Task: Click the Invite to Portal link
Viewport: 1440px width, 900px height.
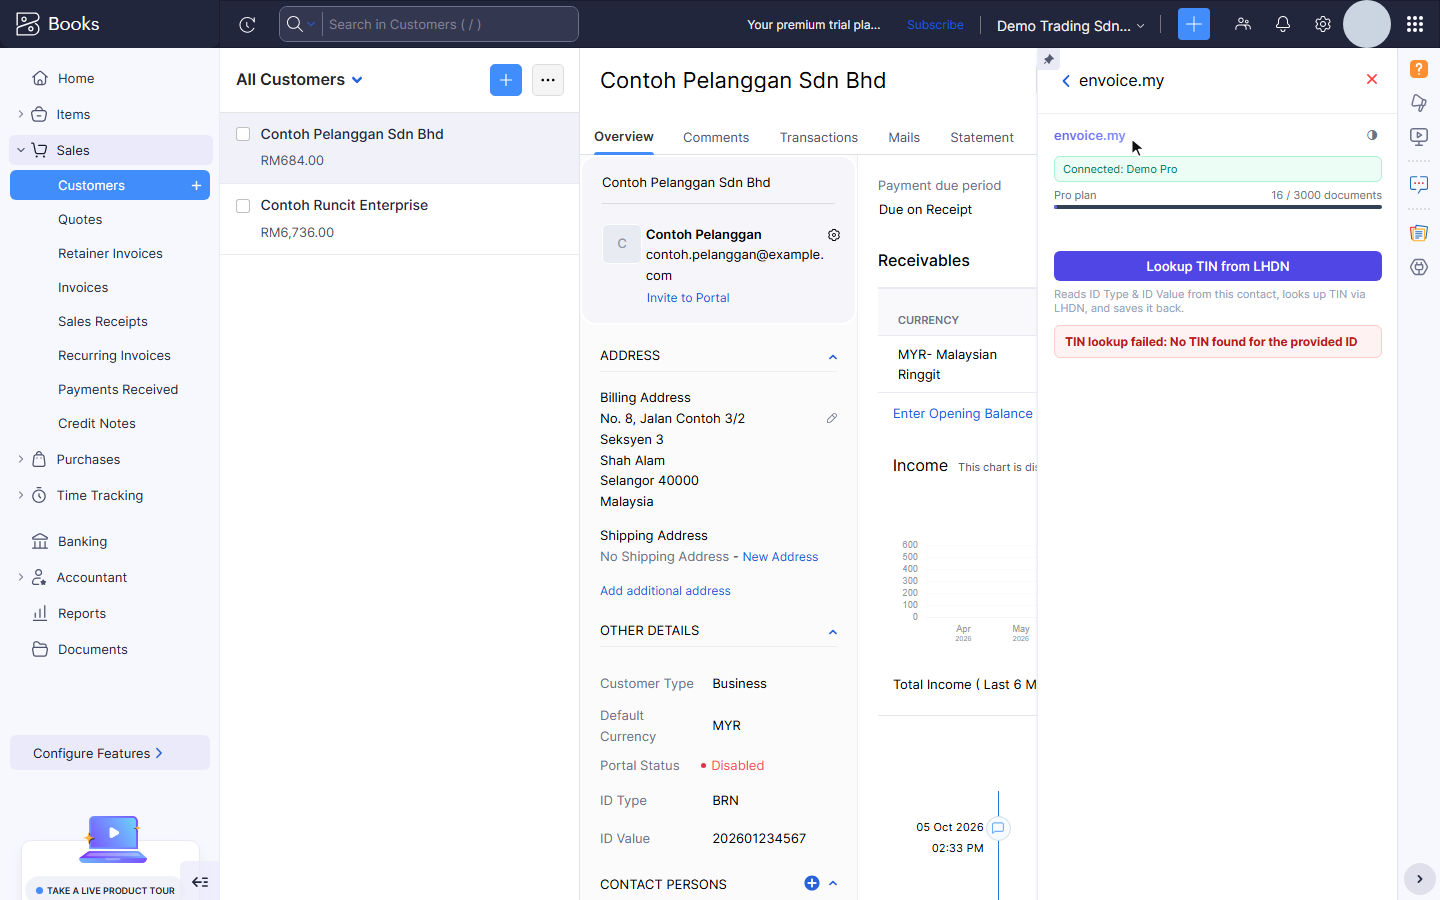Action: pyautogui.click(x=688, y=298)
